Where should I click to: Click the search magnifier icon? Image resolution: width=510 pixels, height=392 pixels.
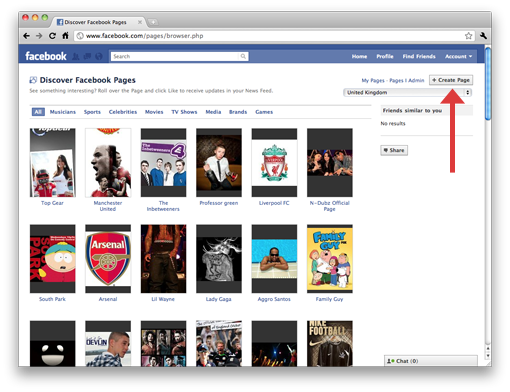[243, 56]
